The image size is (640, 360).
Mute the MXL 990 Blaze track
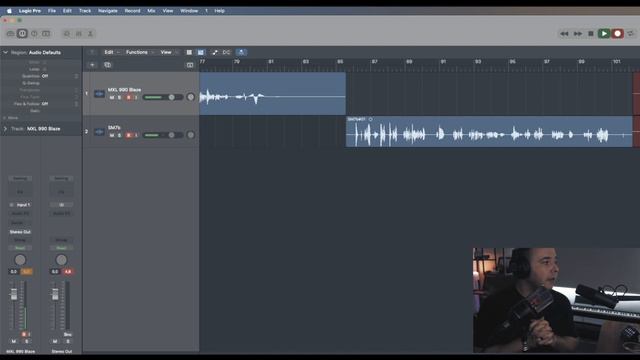[112, 98]
